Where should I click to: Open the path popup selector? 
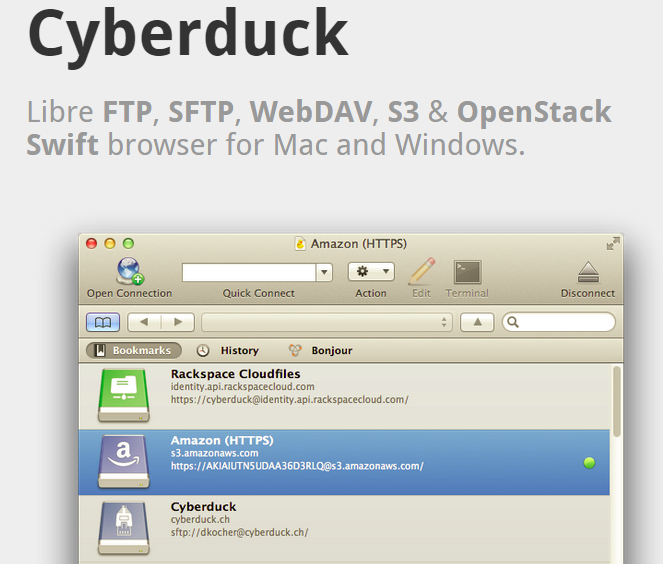[x=327, y=322]
